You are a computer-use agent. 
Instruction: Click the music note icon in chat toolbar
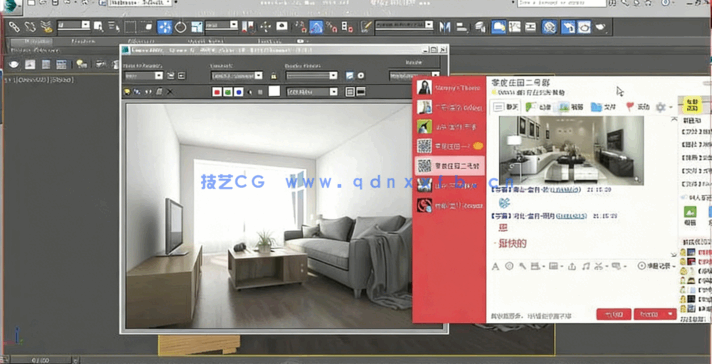(586, 266)
